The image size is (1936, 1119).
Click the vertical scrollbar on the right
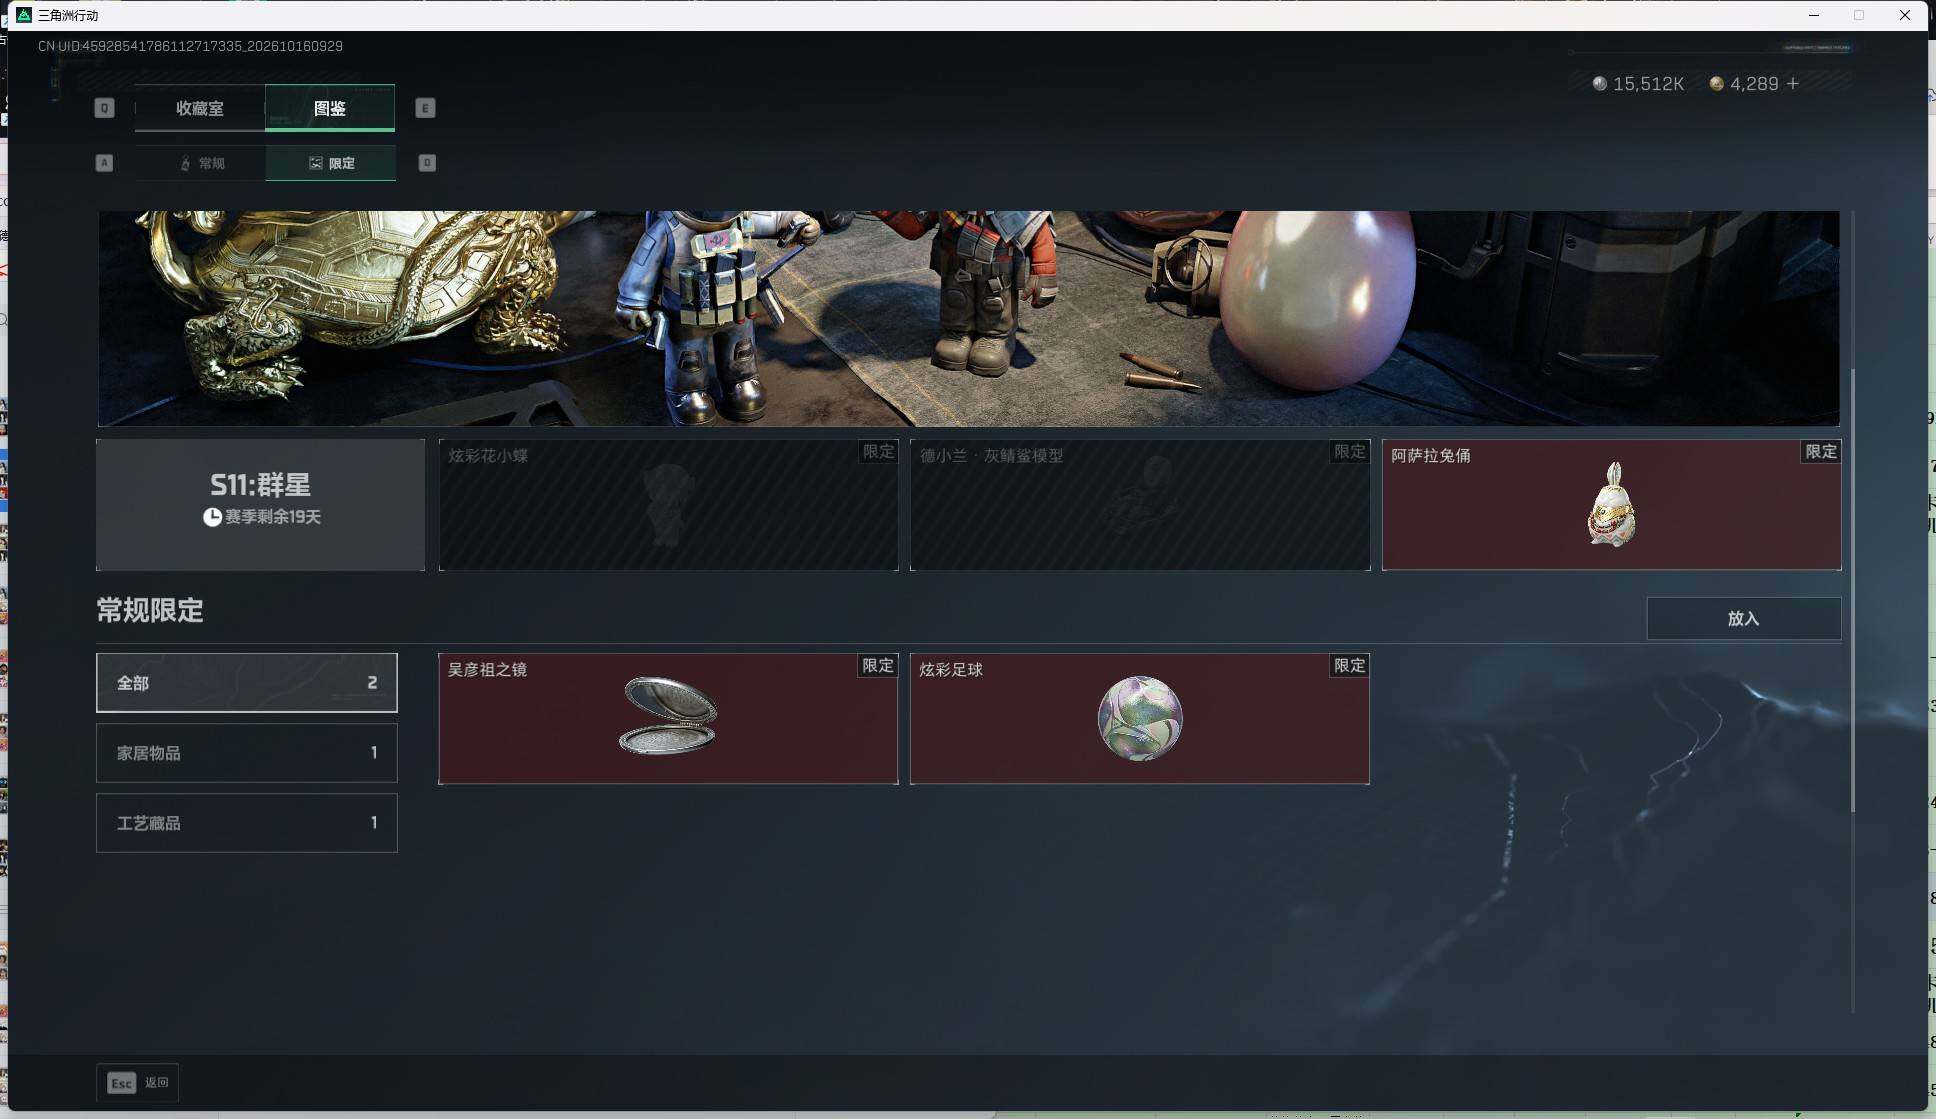coord(1853,590)
